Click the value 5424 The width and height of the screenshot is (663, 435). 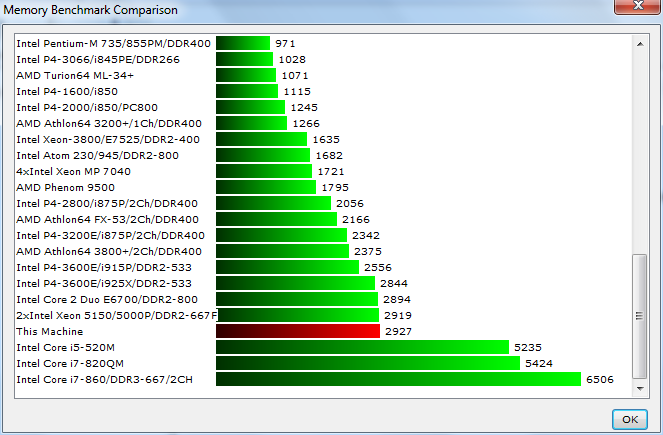[539, 364]
